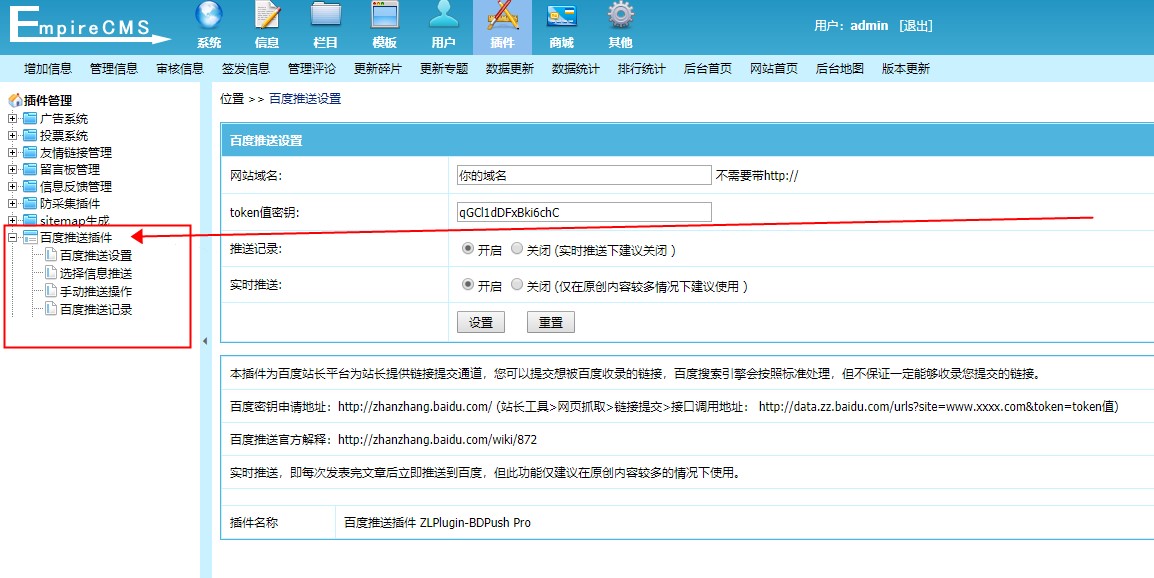Click folder icon beside 广告系统
Image resolution: width=1154 pixels, height=578 pixels.
[29, 119]
